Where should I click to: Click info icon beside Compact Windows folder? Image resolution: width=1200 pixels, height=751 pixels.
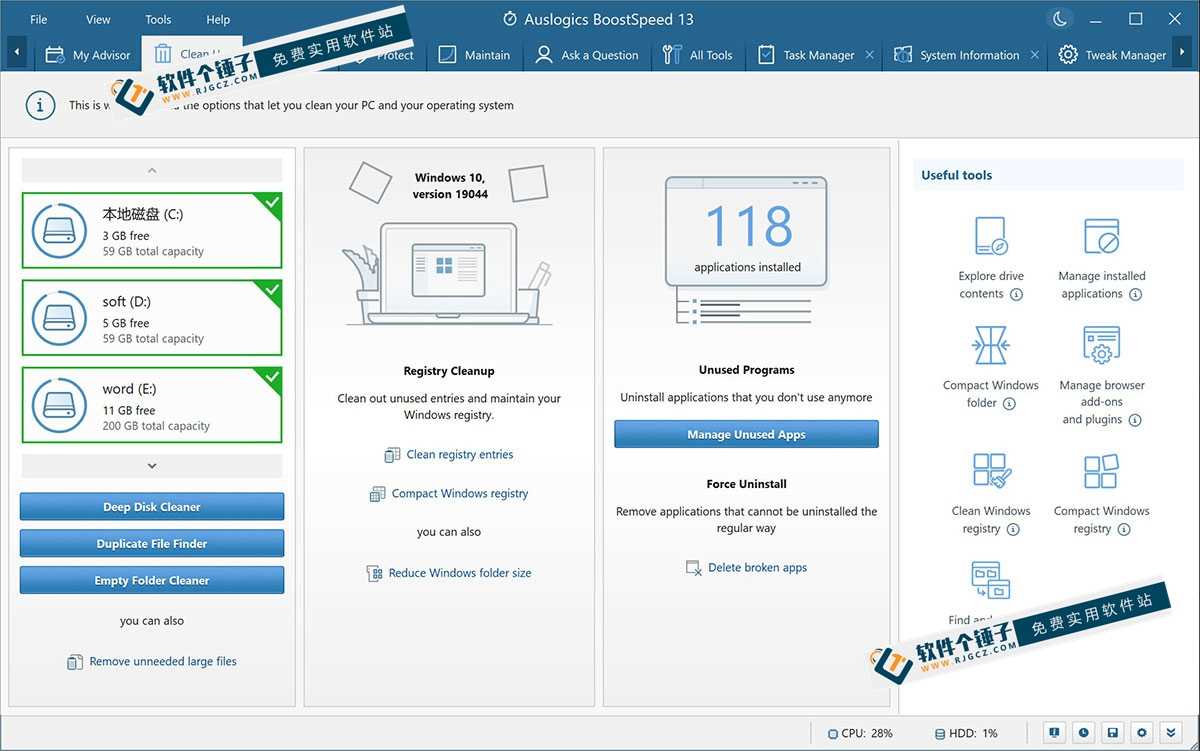(1009, 403)
